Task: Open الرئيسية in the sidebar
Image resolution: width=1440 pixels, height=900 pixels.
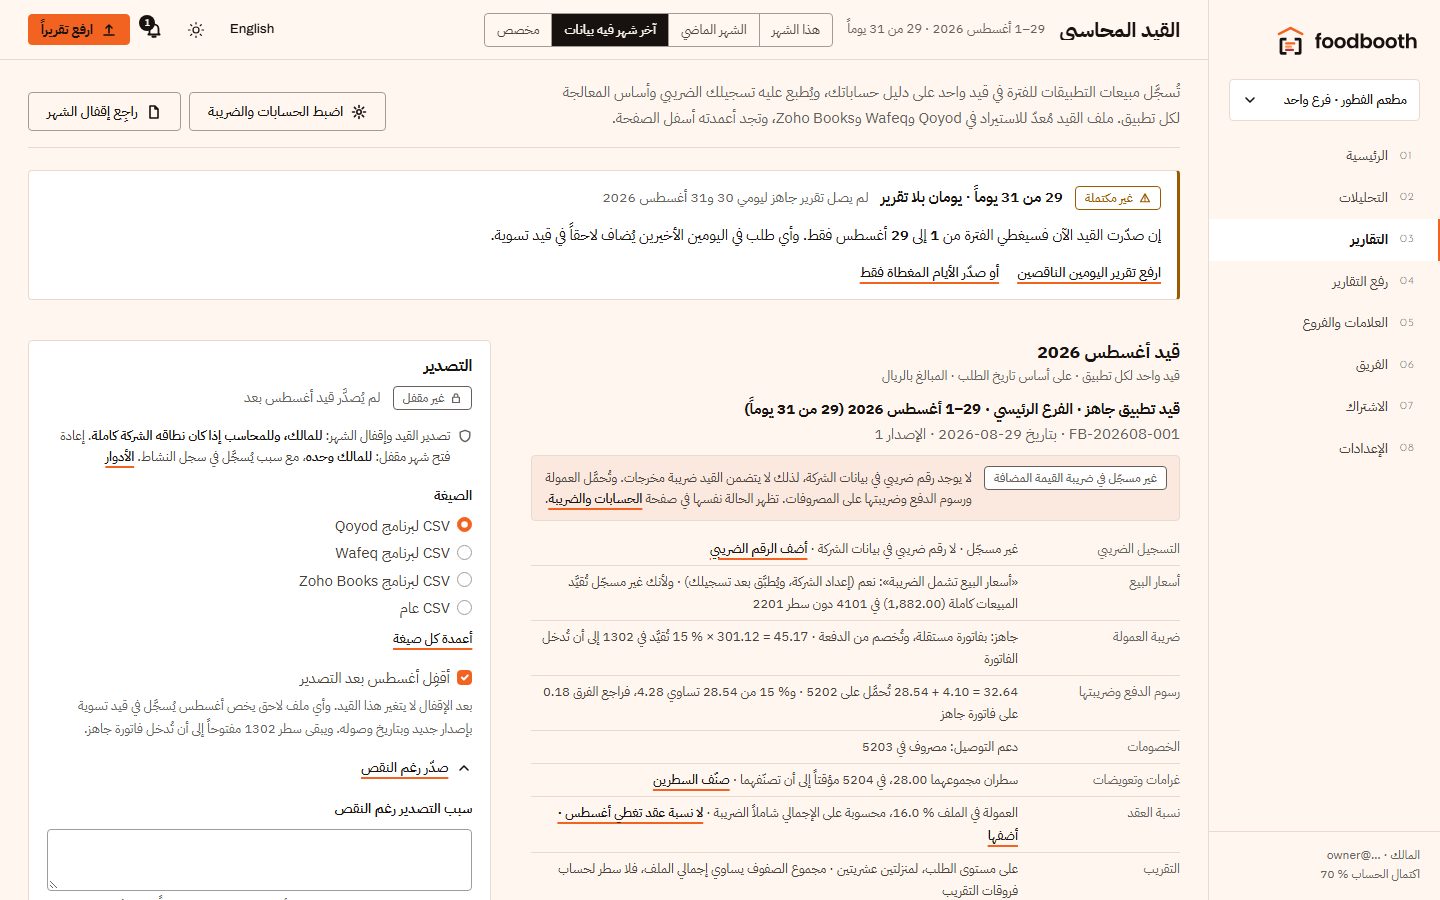Action: coord(1324,155)
